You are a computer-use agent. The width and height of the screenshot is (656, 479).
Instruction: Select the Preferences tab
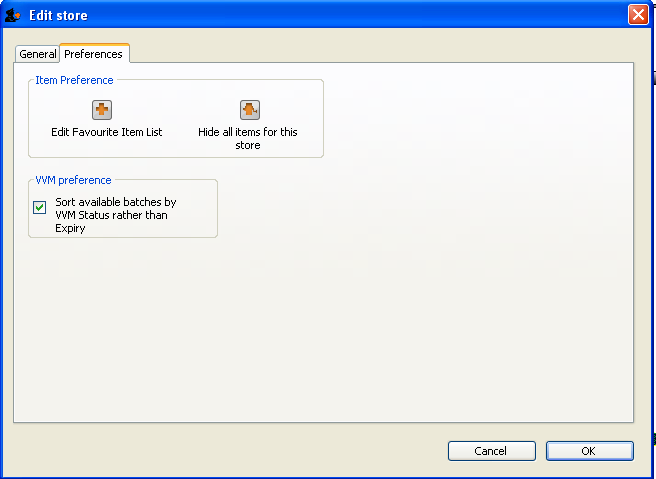point(94,54)
